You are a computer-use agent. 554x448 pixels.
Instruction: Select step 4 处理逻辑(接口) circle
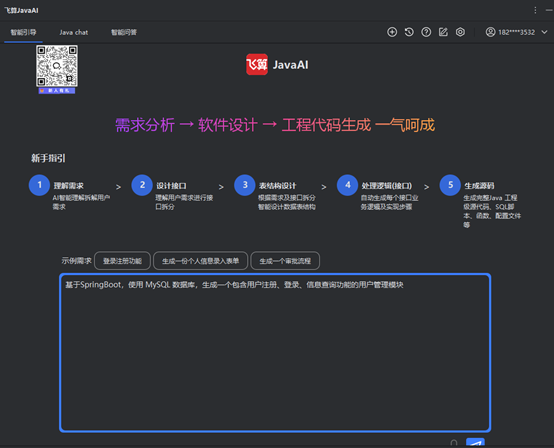pyautogui.click(x=348, y=185)
